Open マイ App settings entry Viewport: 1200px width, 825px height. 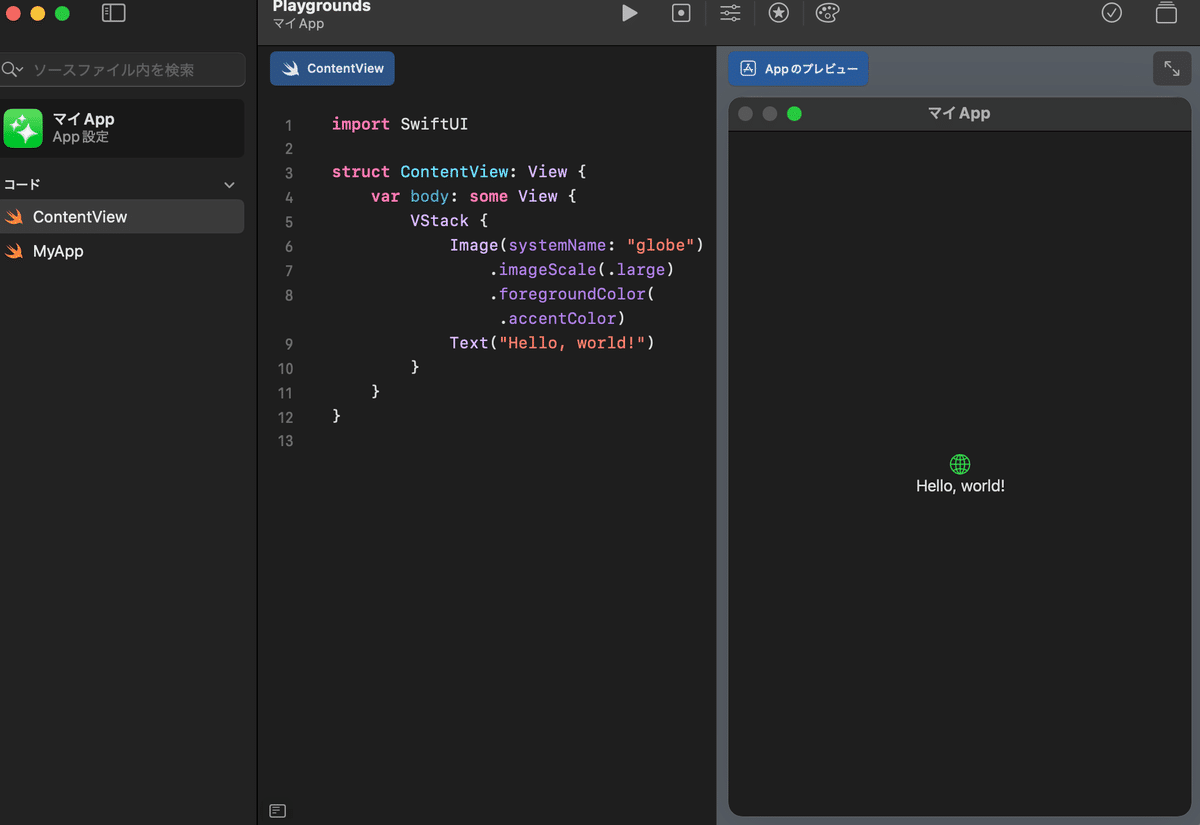coord(122,128)
